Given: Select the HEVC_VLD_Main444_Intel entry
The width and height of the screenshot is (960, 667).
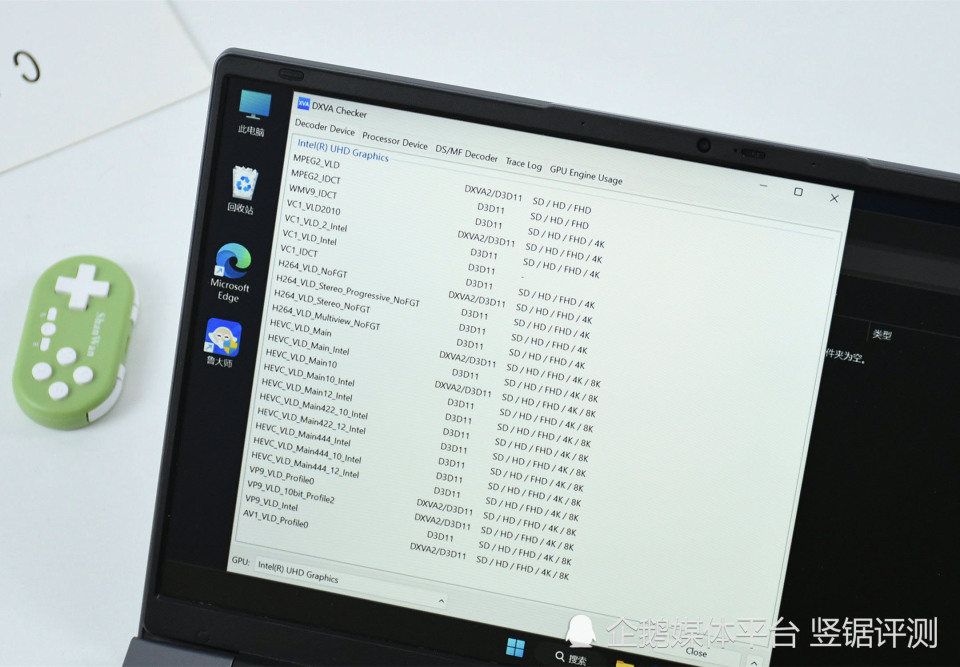Looking at the screenshot, I should [x=302, y=435].
